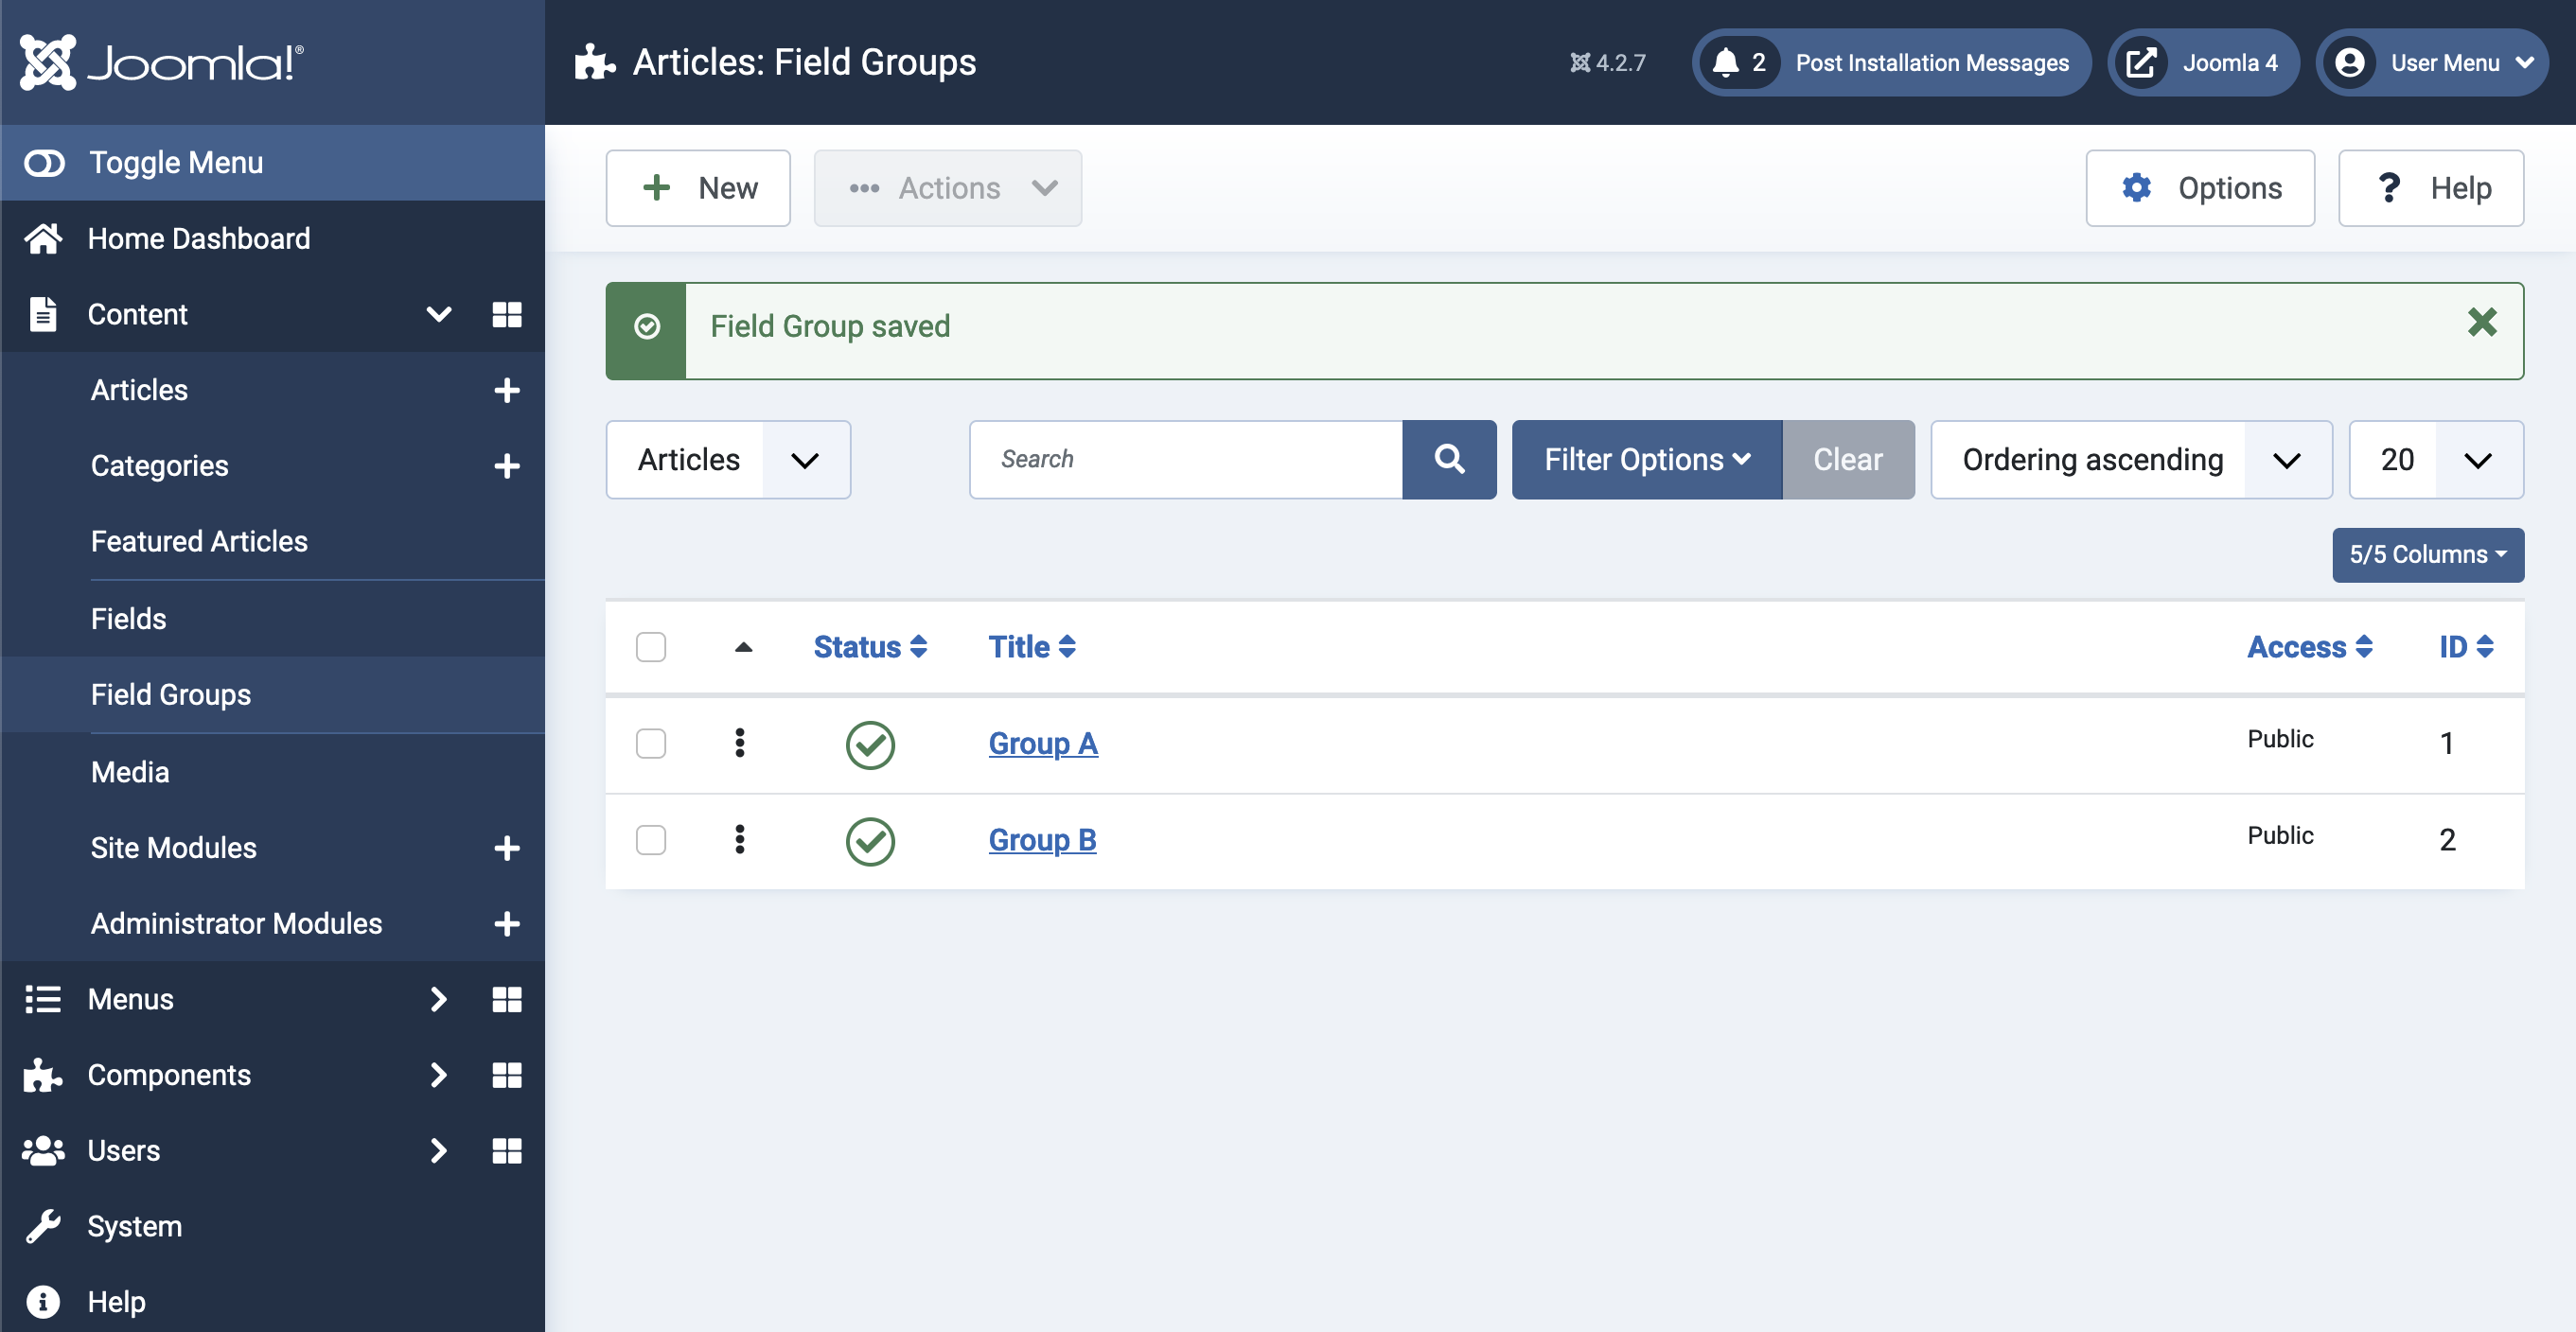Check the select-all checkbox in table header

point(651,647)
